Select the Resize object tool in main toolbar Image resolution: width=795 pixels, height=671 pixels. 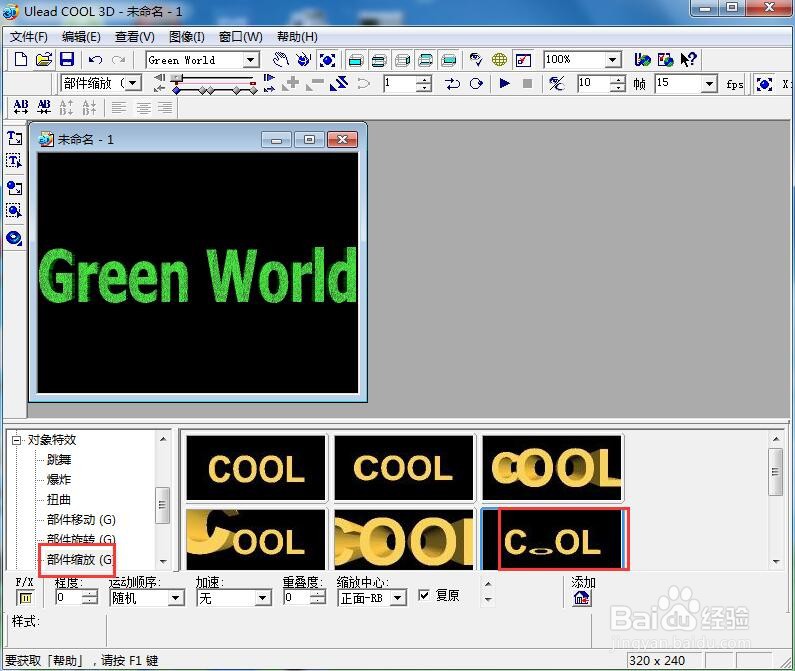[x=327, y=60]
